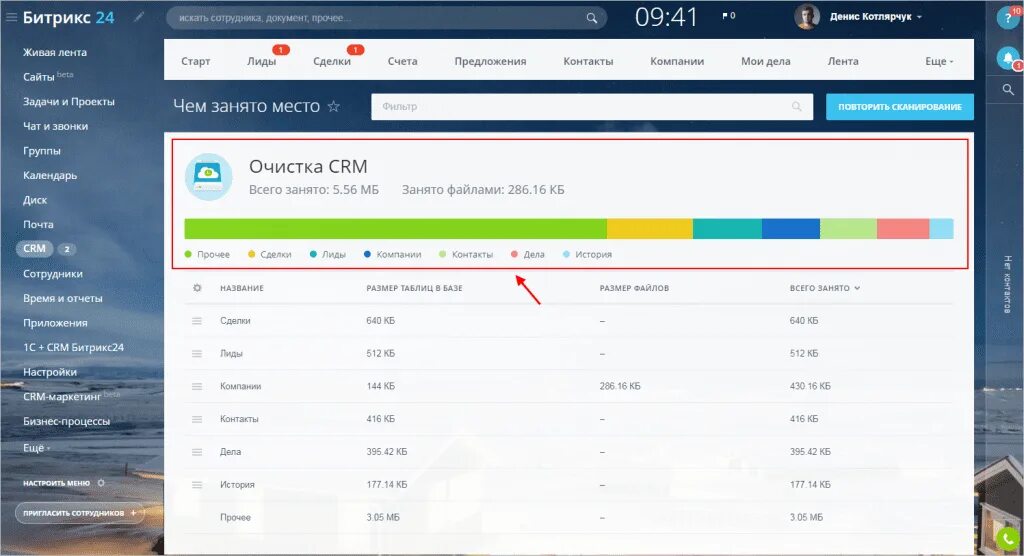Switch to the Сделки tab

tap(332, 61)
